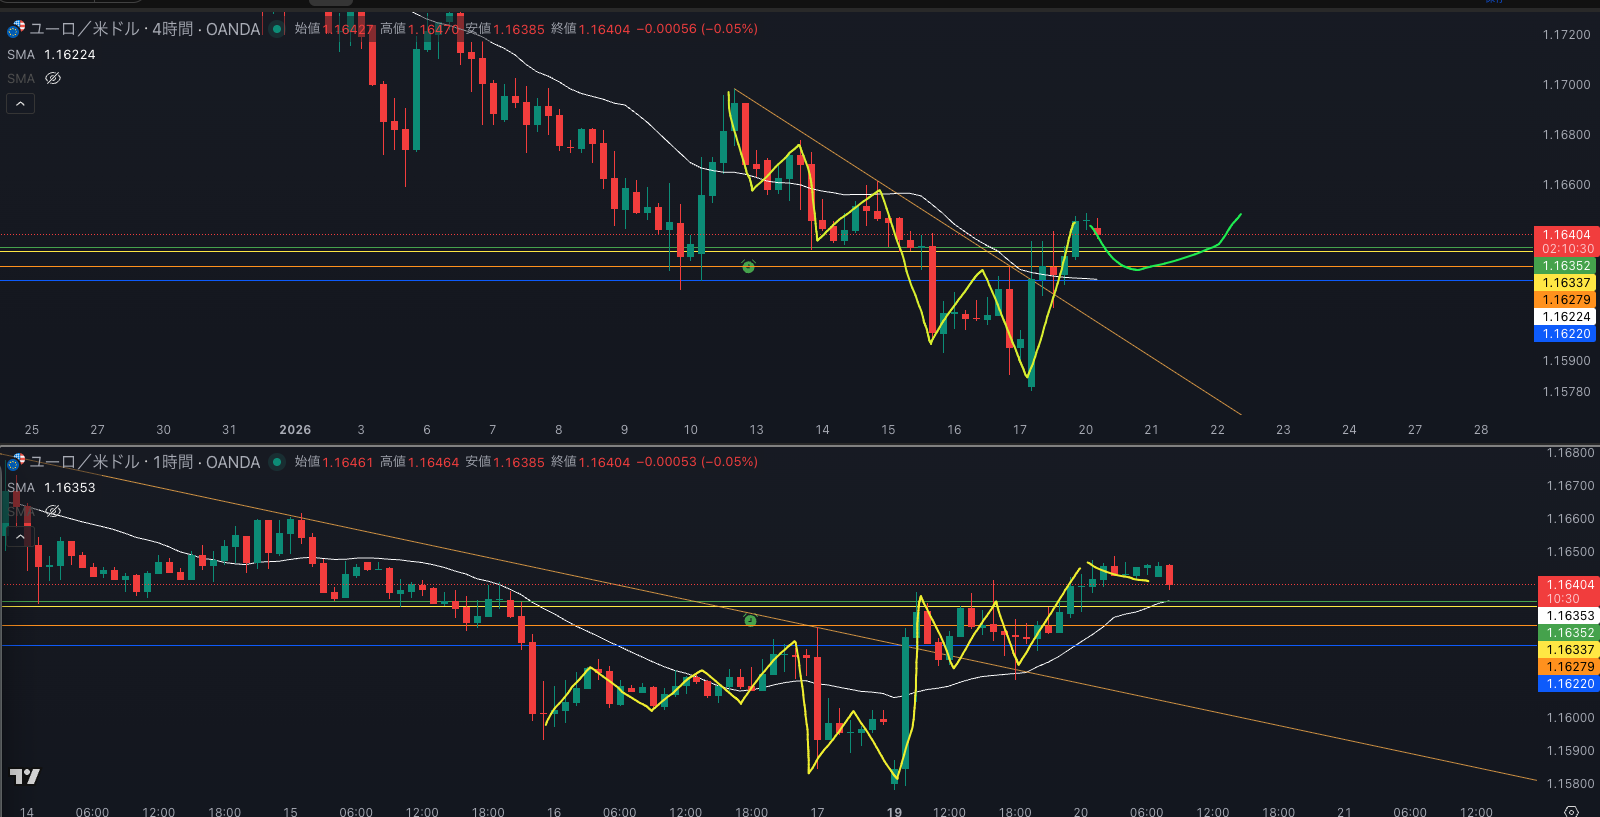Select SMA 1.16353 indicator legend on 1-hour chart
1600x817 pixels.
[52, 488]
